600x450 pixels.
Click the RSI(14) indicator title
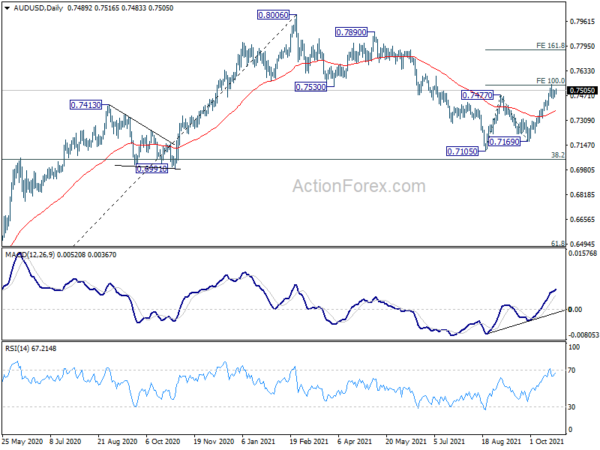point(16,349)
